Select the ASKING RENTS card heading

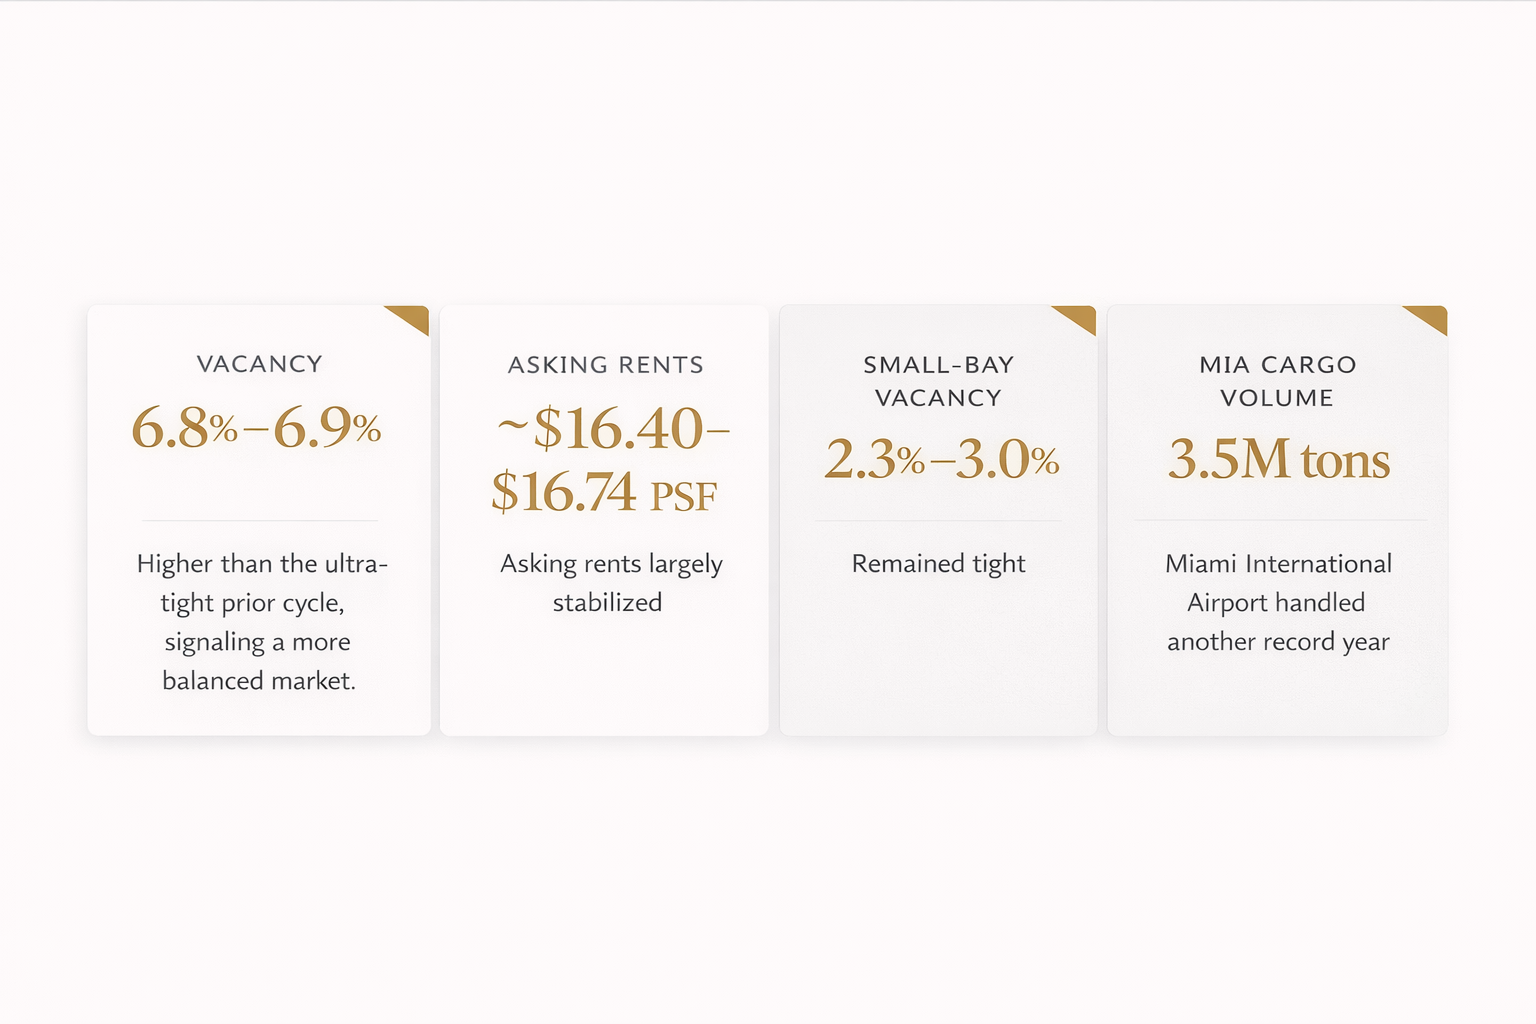click(605, 365)
